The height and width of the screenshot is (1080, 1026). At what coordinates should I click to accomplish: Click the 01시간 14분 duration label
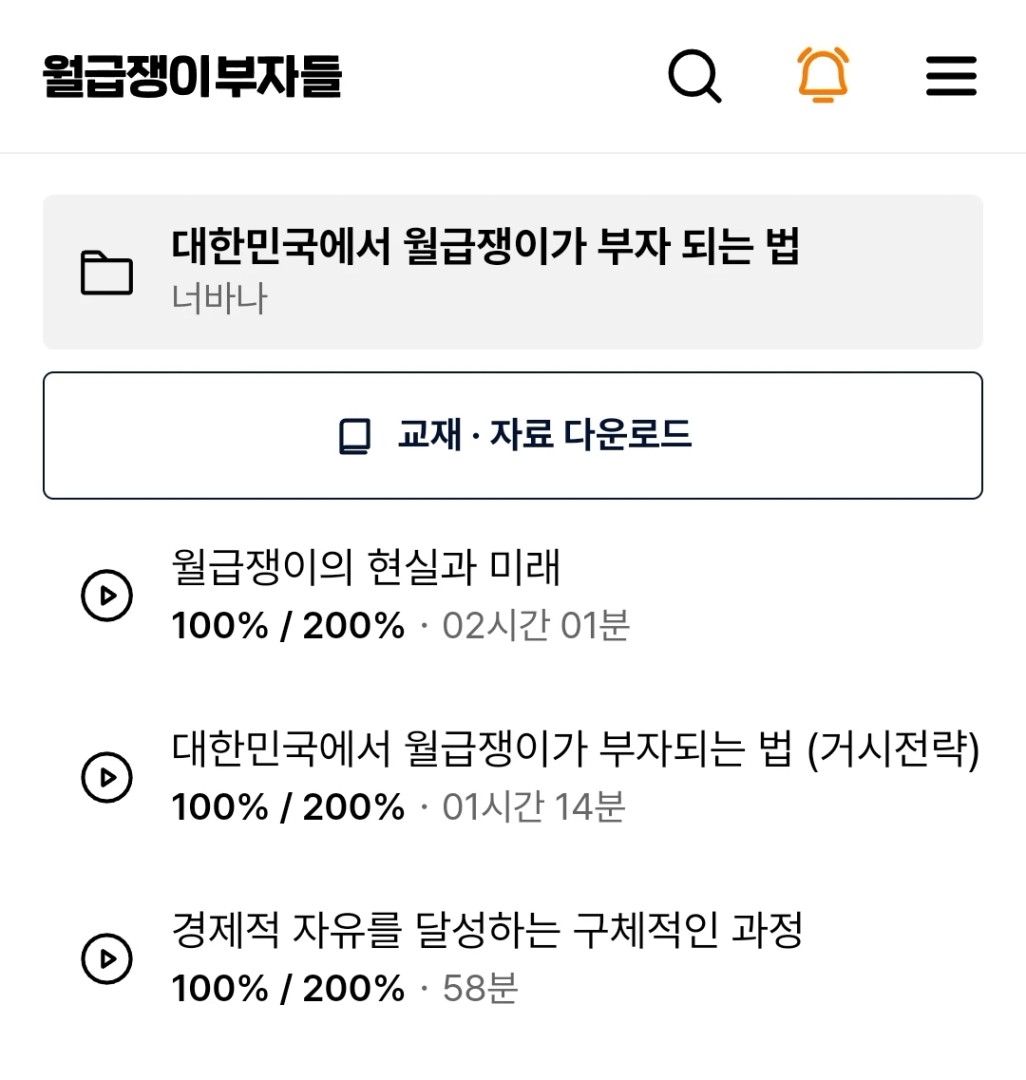(x=534, y=807)
